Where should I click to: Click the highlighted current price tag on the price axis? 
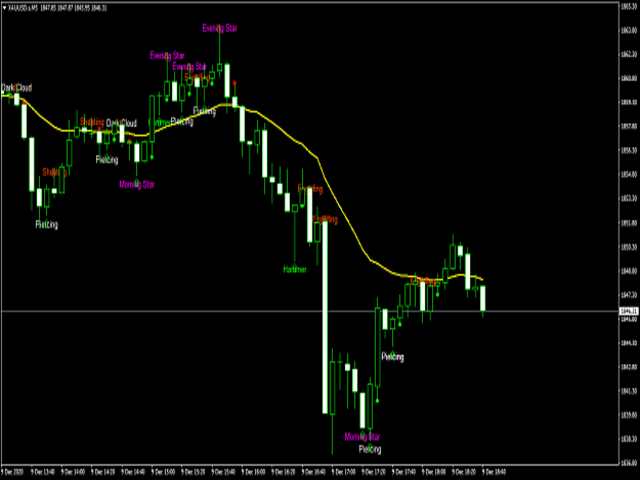click(x=629, y=311)
